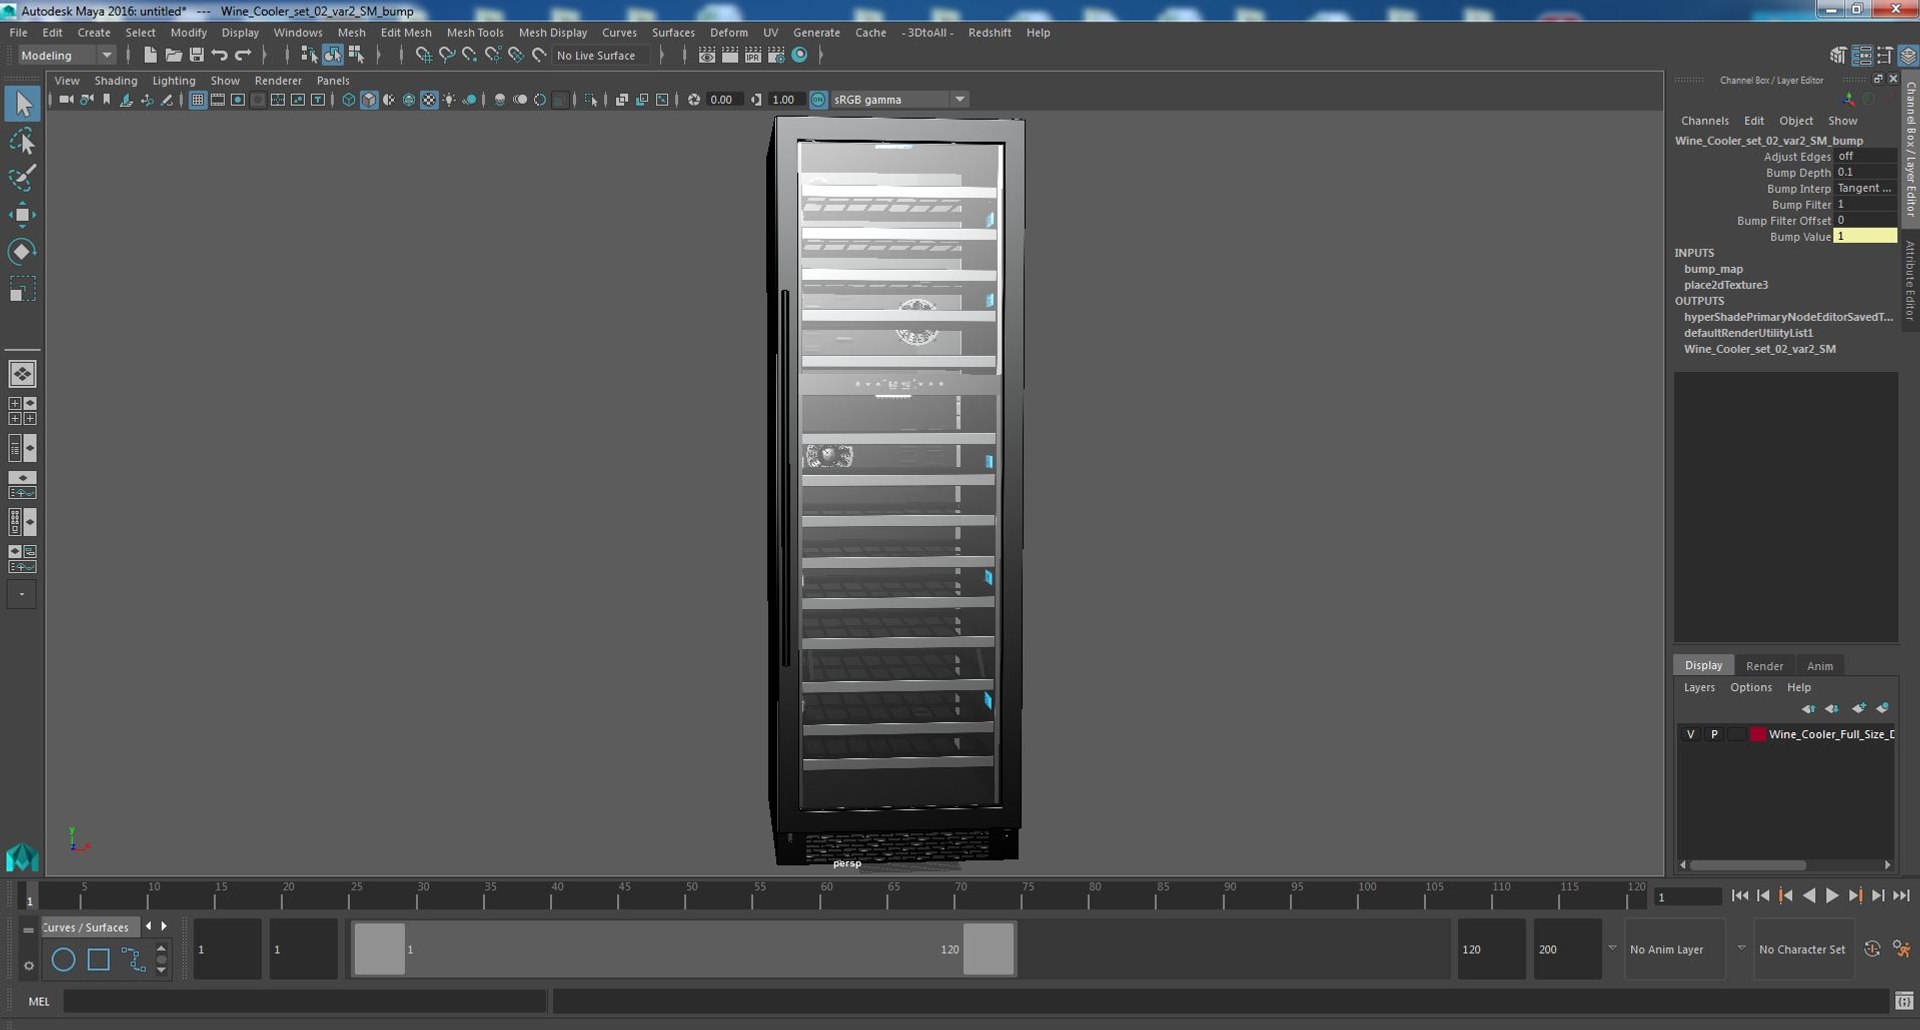Click go to end of playback range
1920x1030 pixels.
[1901, 896]
